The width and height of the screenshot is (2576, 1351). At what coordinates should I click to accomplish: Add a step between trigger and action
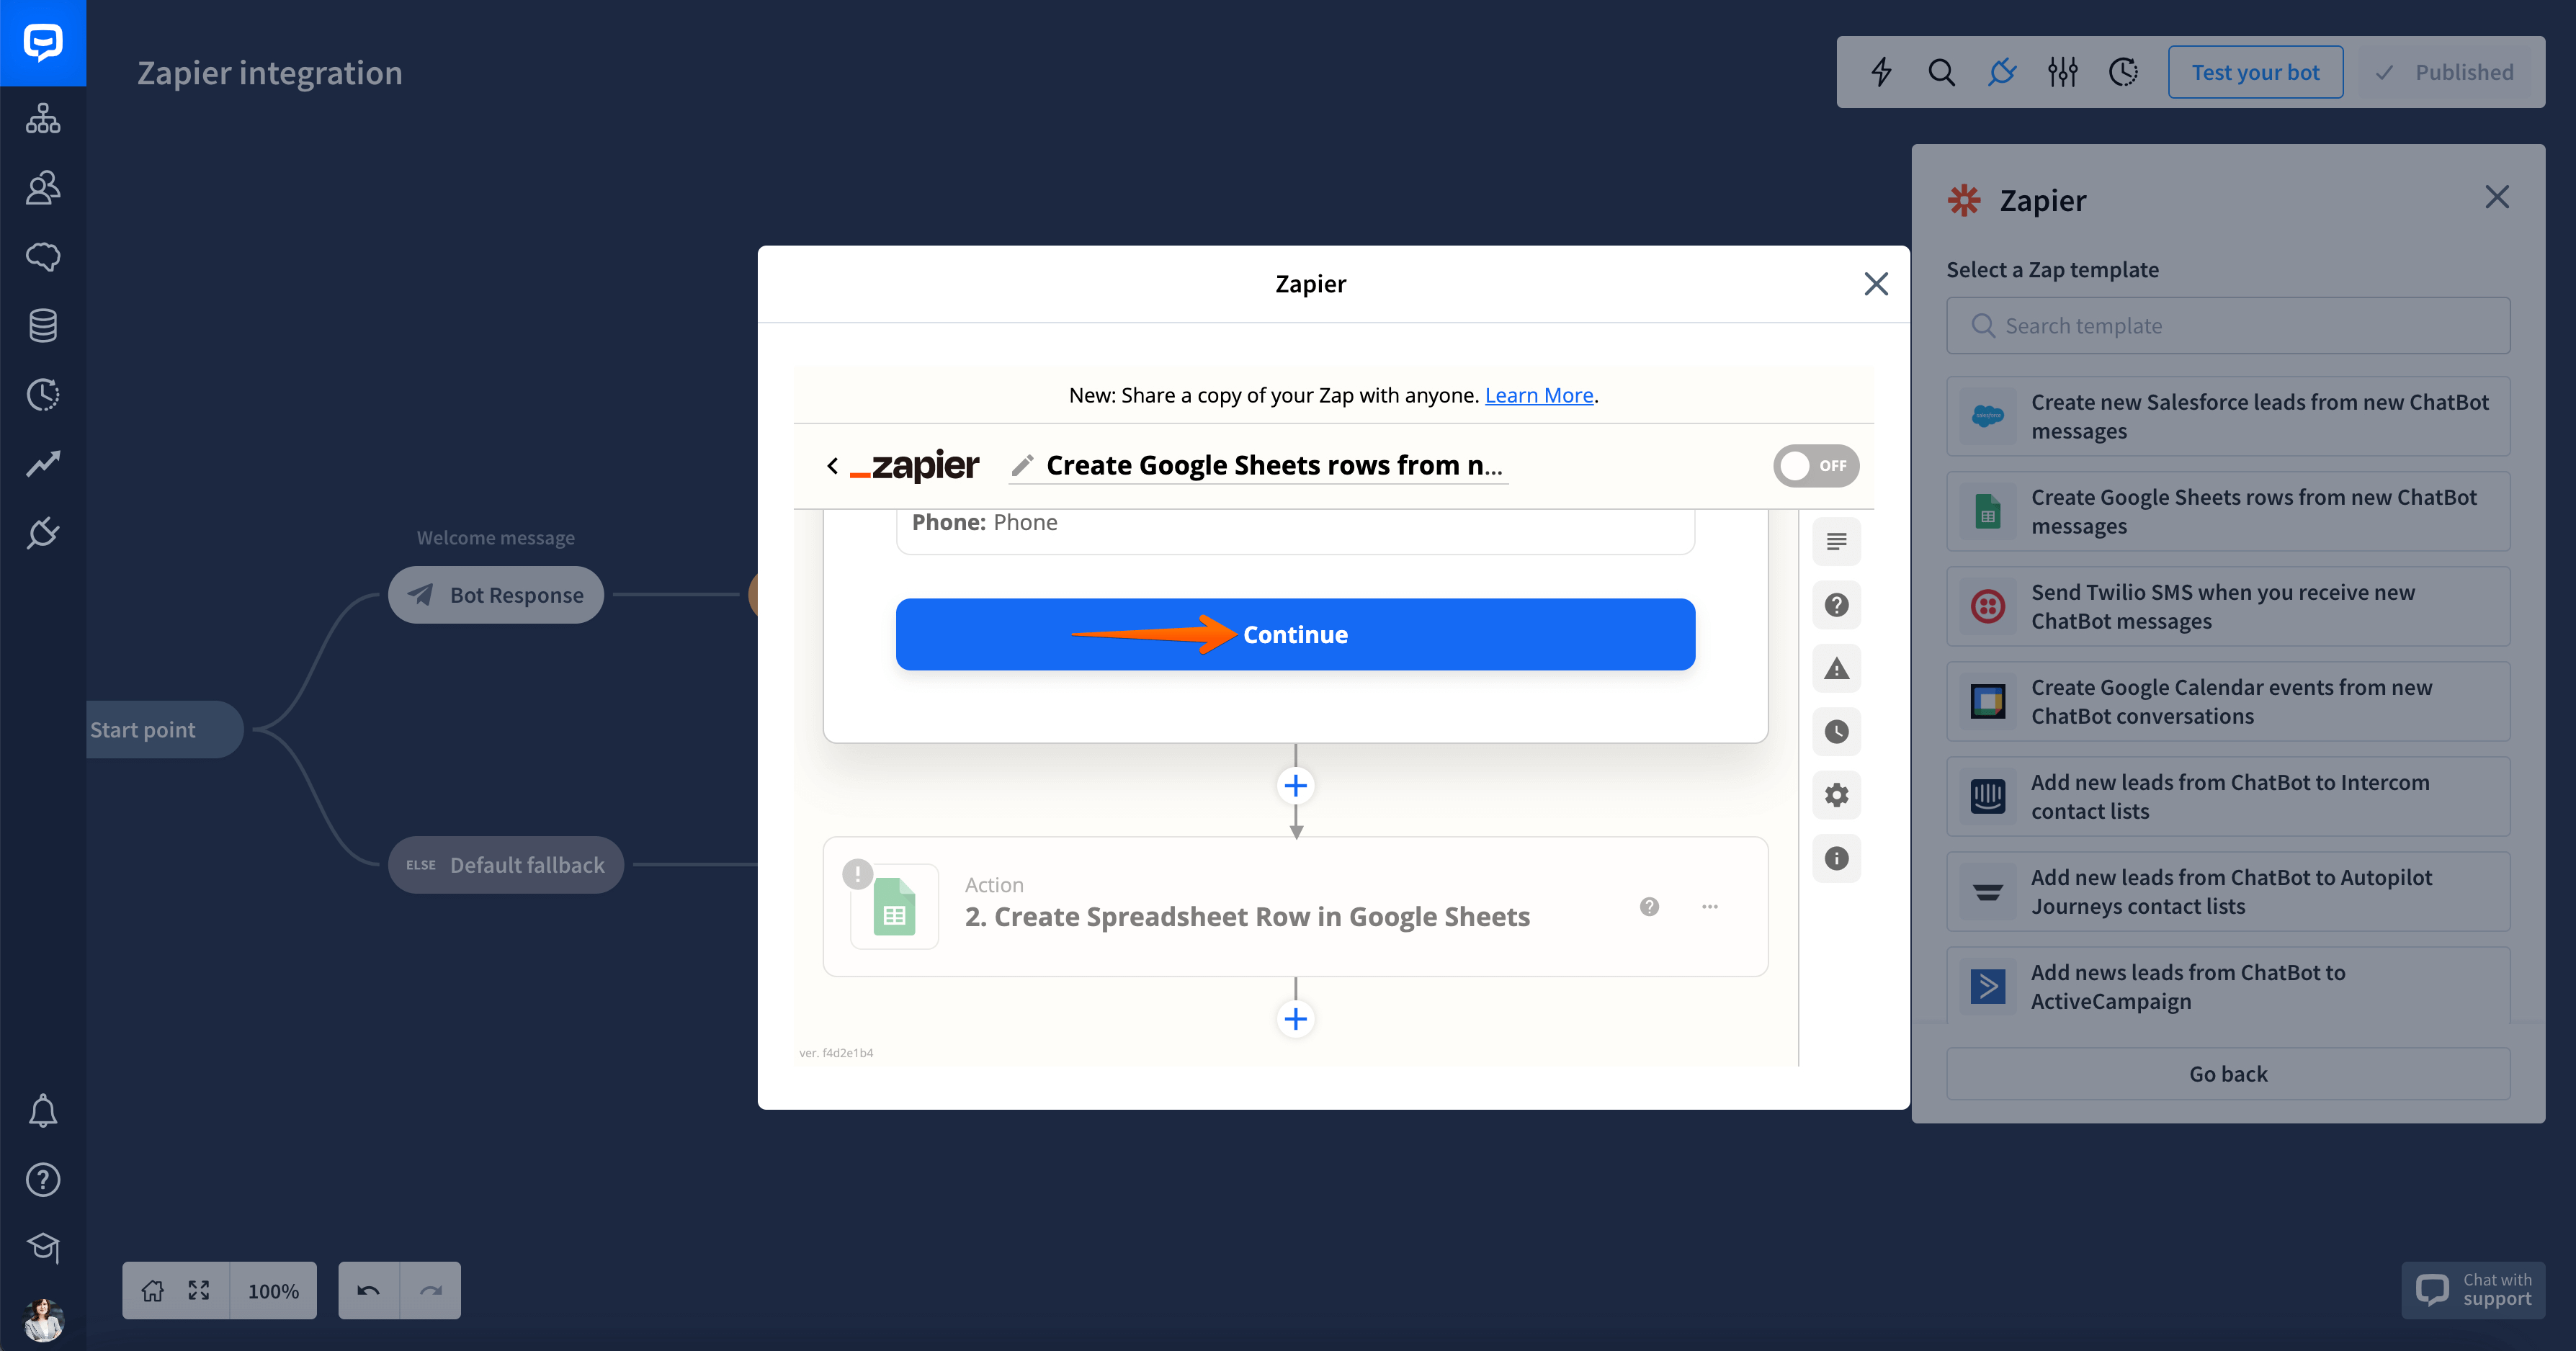[1295, 786]
